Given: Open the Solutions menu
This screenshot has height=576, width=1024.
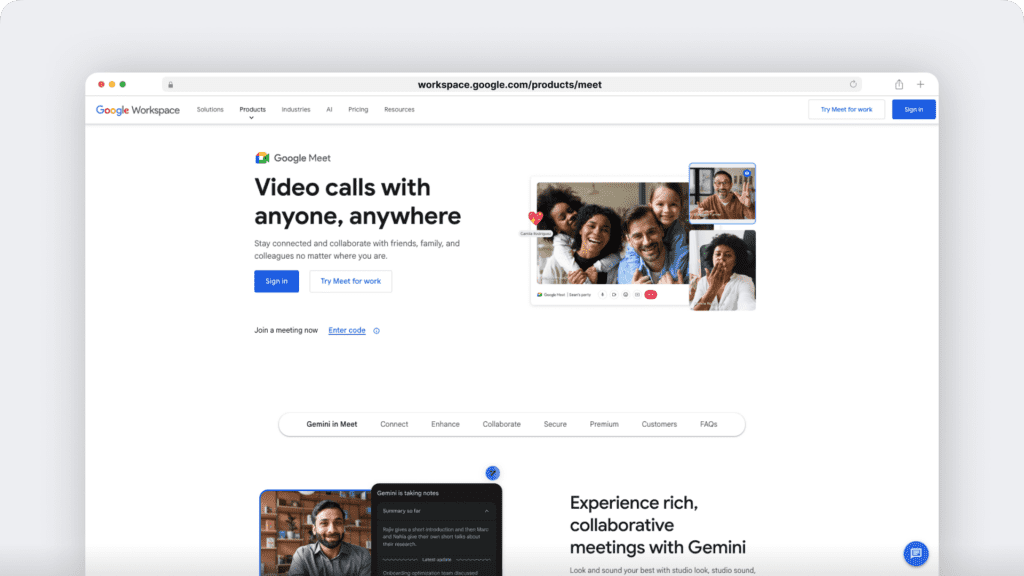Looking at the screenshot, I should tap(210, 109).
